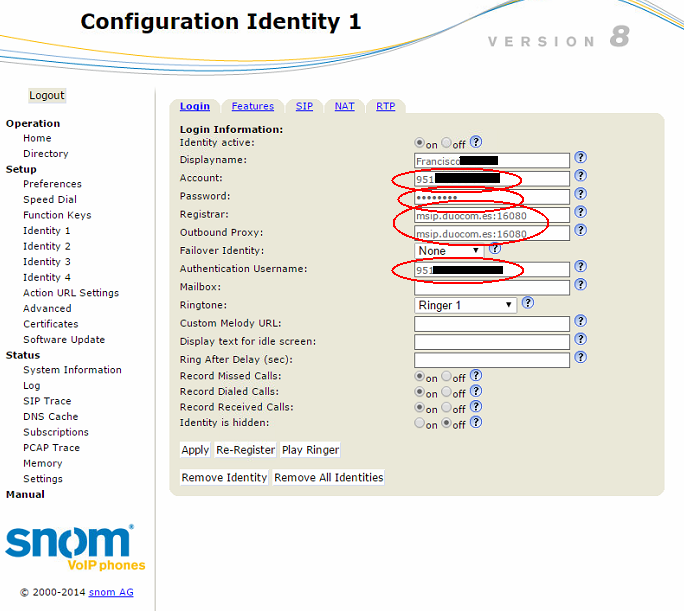Viewport: 684px width, 611px height.
Task: Switch to the SIP tab
Action: coord(304,106)
